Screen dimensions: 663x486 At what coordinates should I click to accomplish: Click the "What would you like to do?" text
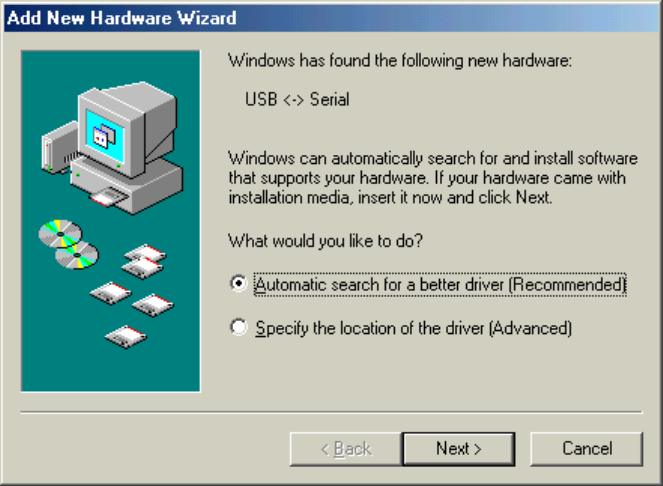[326, 241]
